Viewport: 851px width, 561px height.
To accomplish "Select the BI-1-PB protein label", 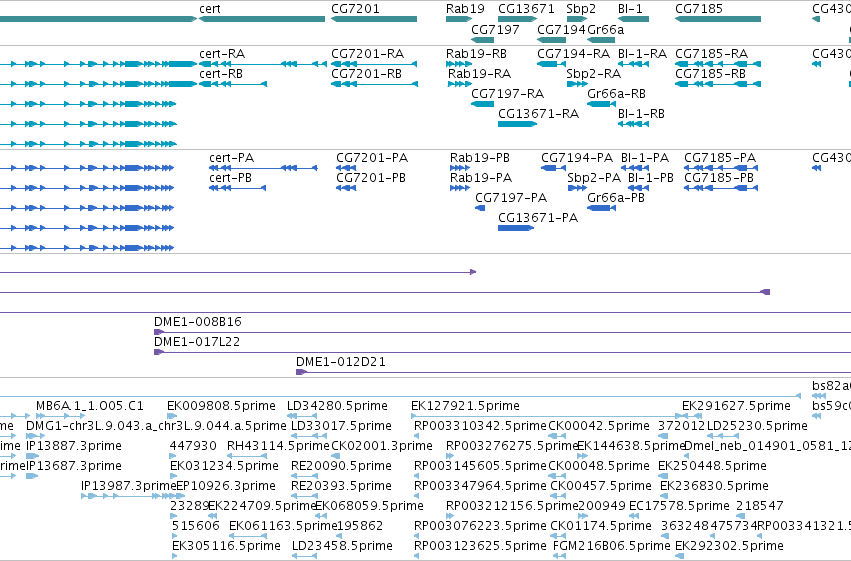I will point(651,178).
